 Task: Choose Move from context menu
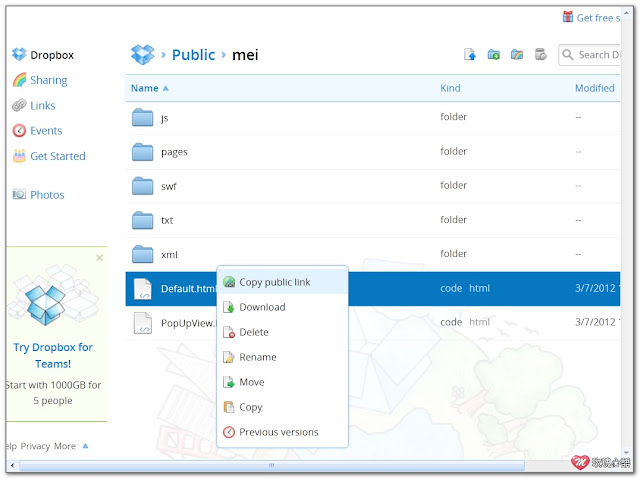tap(282, 382)
